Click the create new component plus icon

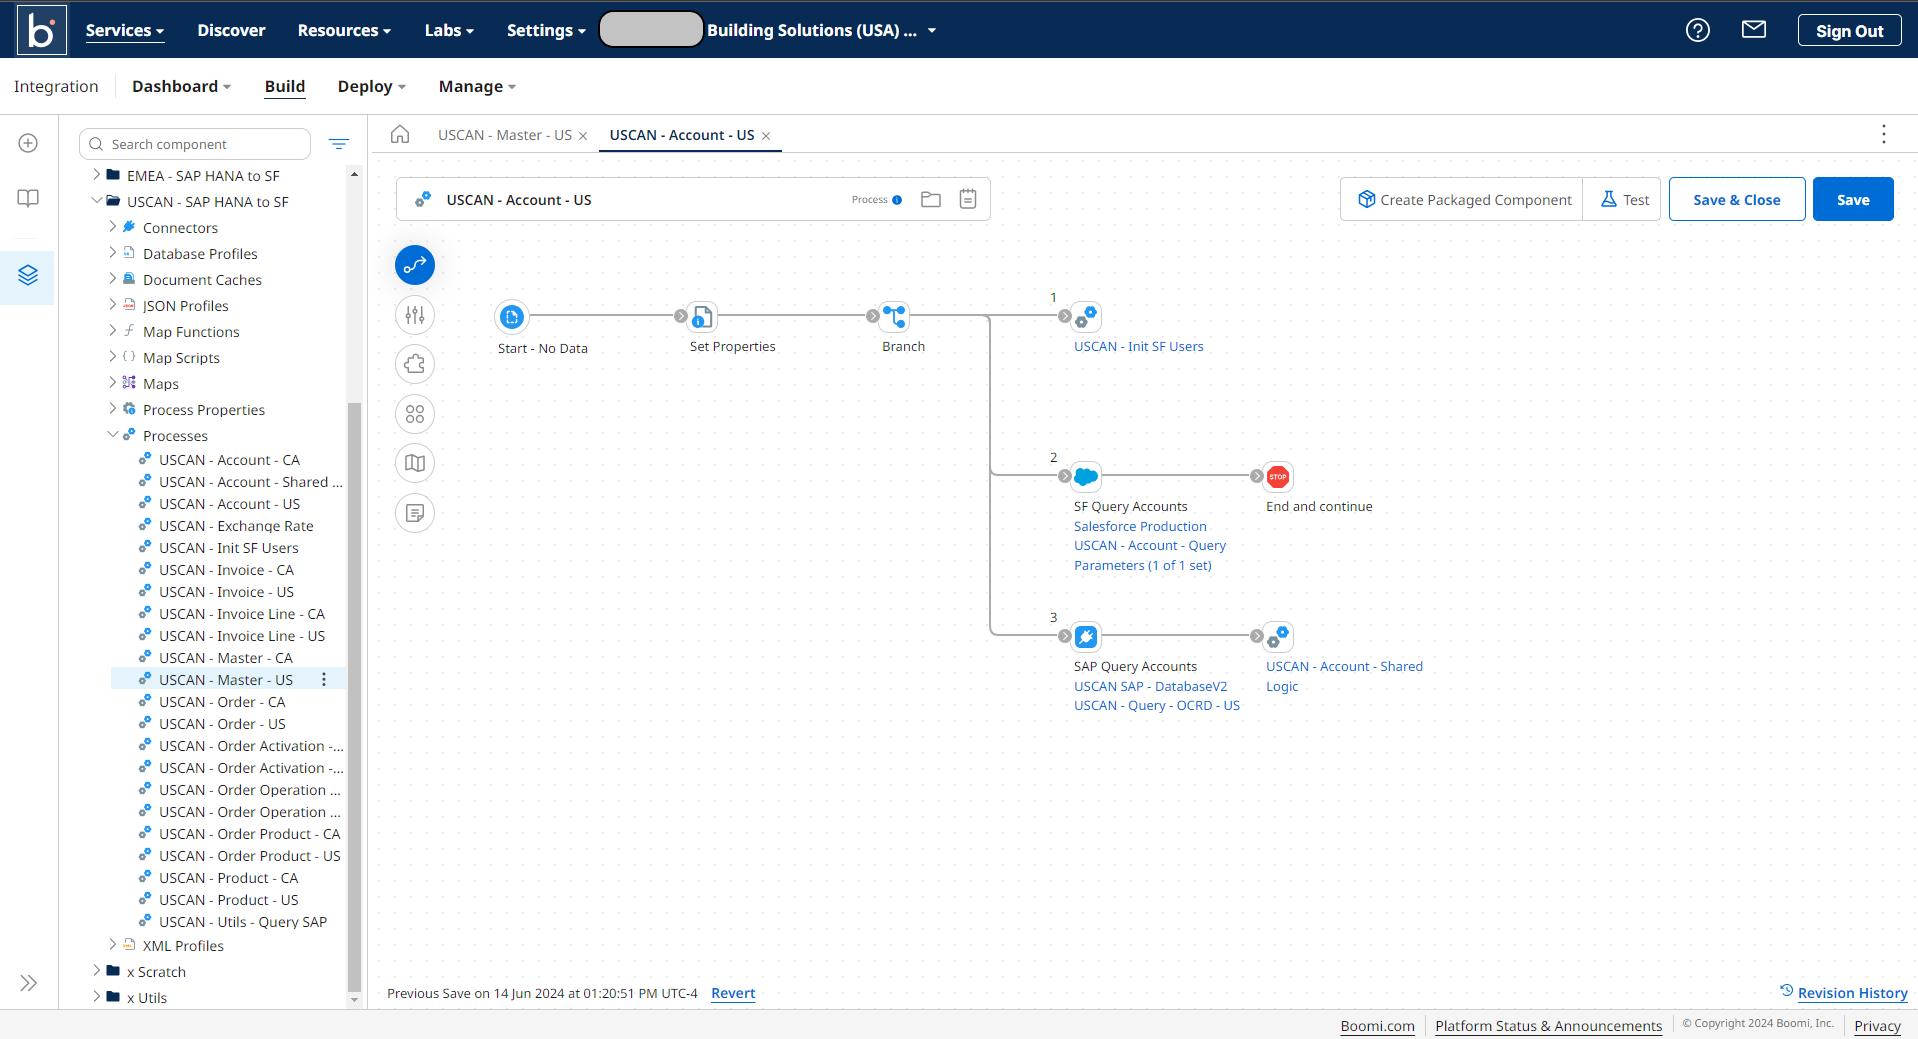coord(27,143)
